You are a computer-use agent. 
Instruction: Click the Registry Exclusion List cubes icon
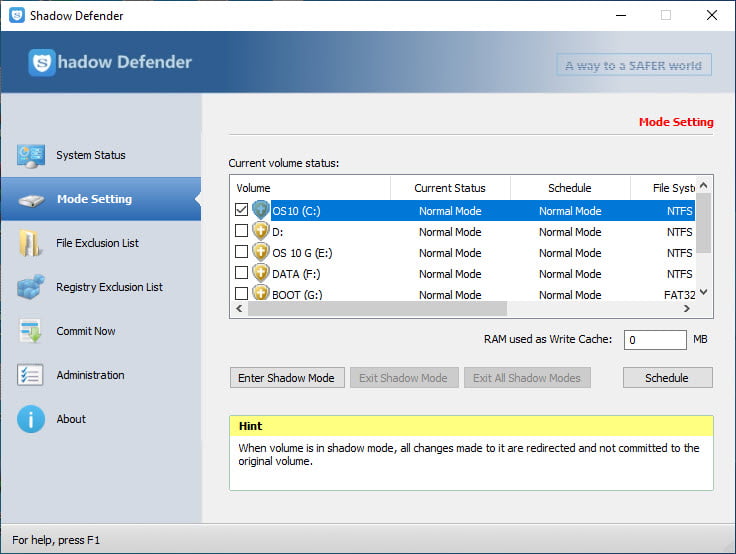pyautogui.click(x=31, y=287)
